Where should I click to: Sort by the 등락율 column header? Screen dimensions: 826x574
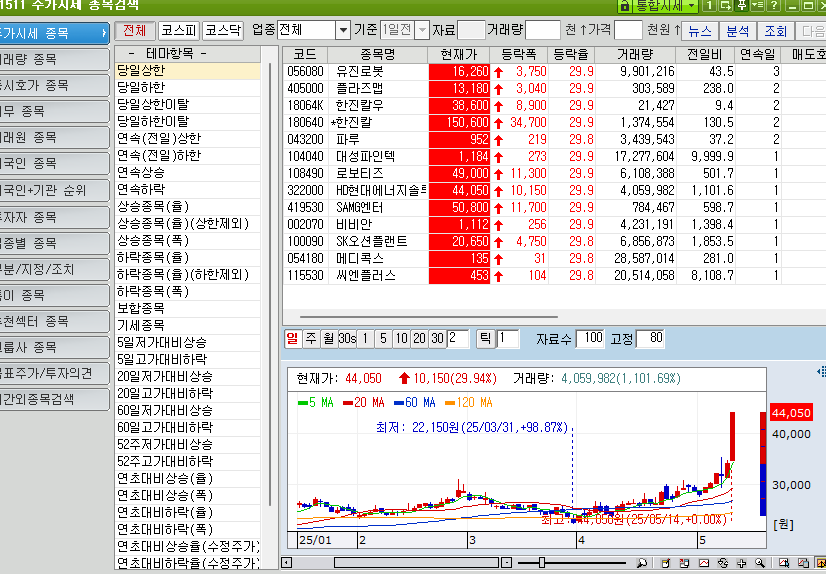(x=571, y=54)
